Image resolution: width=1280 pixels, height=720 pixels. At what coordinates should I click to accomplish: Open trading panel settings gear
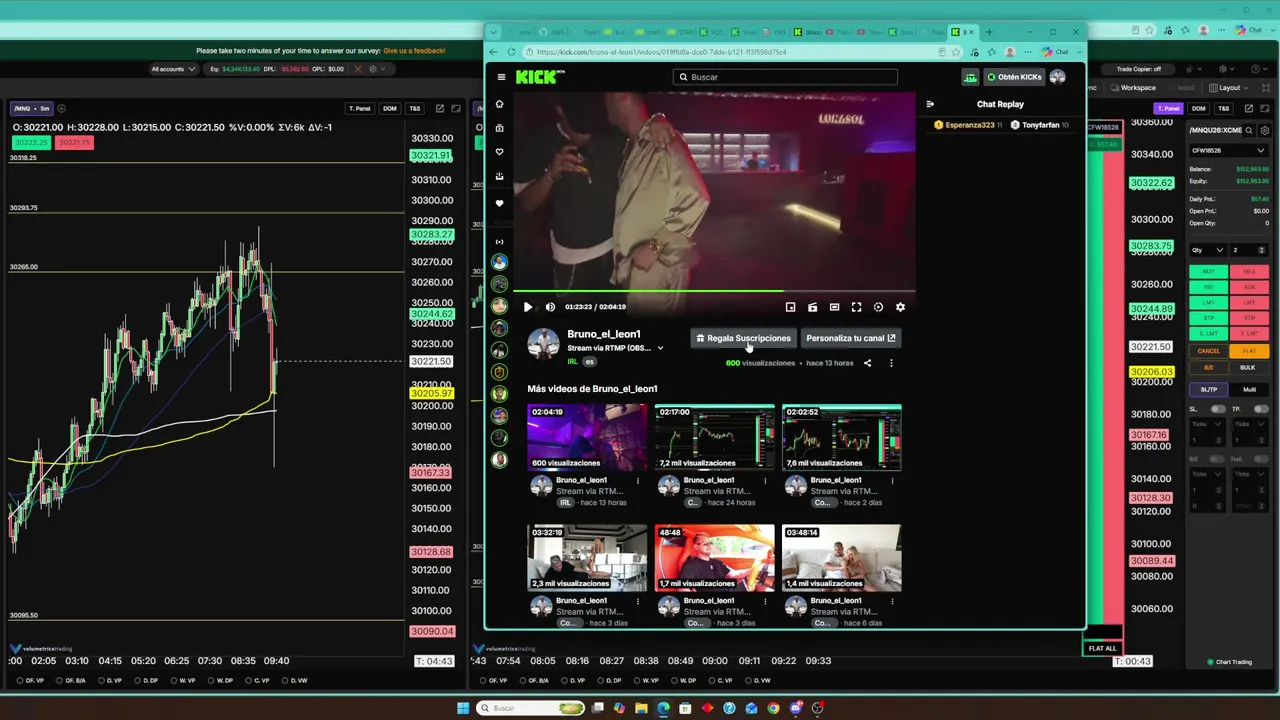[1265, 130]
